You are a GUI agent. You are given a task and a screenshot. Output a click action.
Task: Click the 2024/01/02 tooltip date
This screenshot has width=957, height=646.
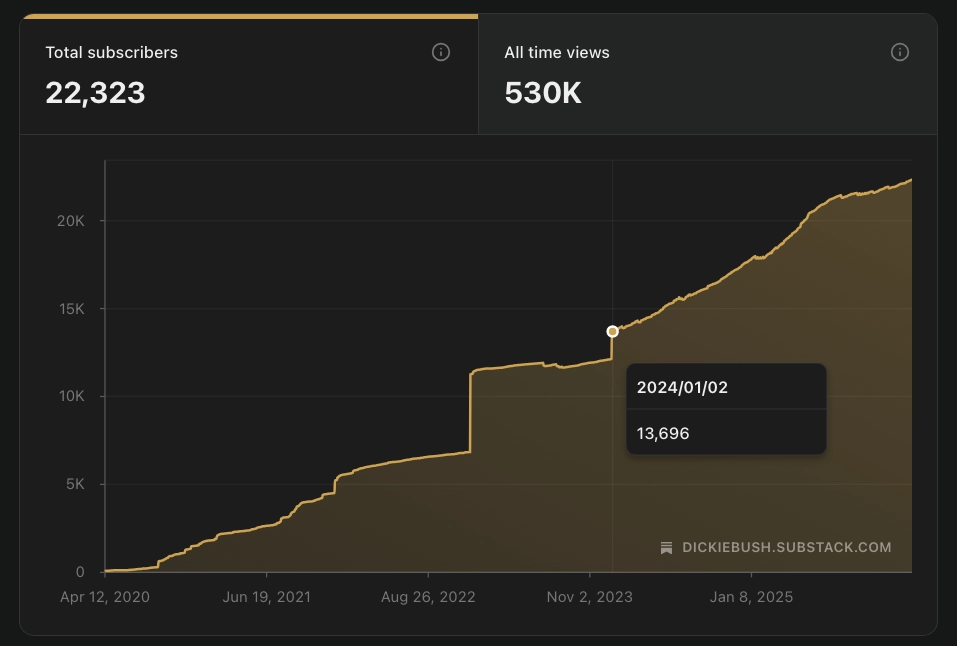(x=682, y=387)
